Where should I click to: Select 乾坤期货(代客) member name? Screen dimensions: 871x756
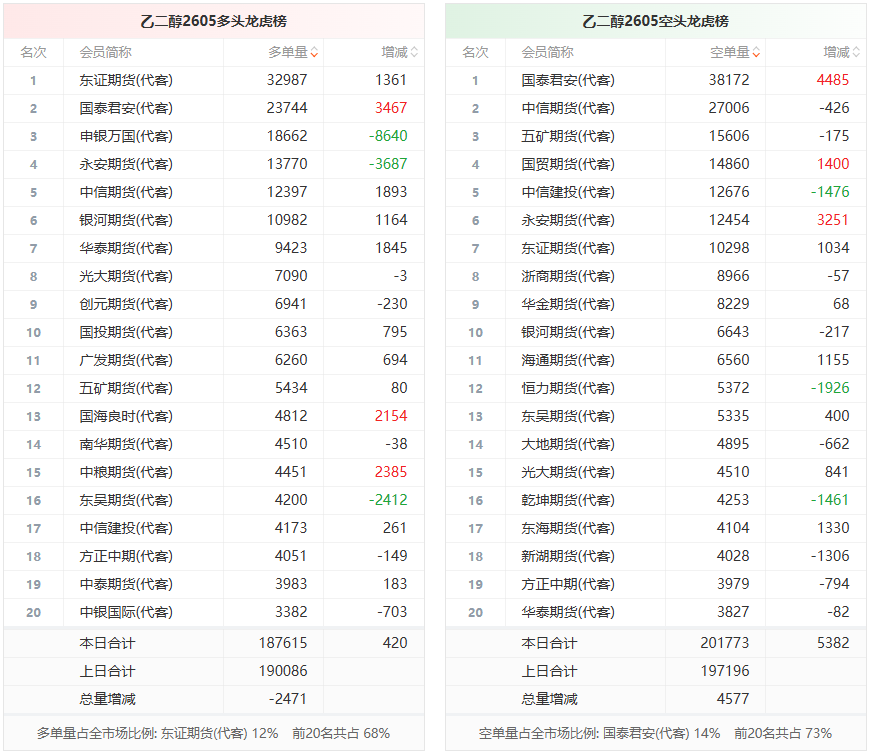[x=568, y=500]
